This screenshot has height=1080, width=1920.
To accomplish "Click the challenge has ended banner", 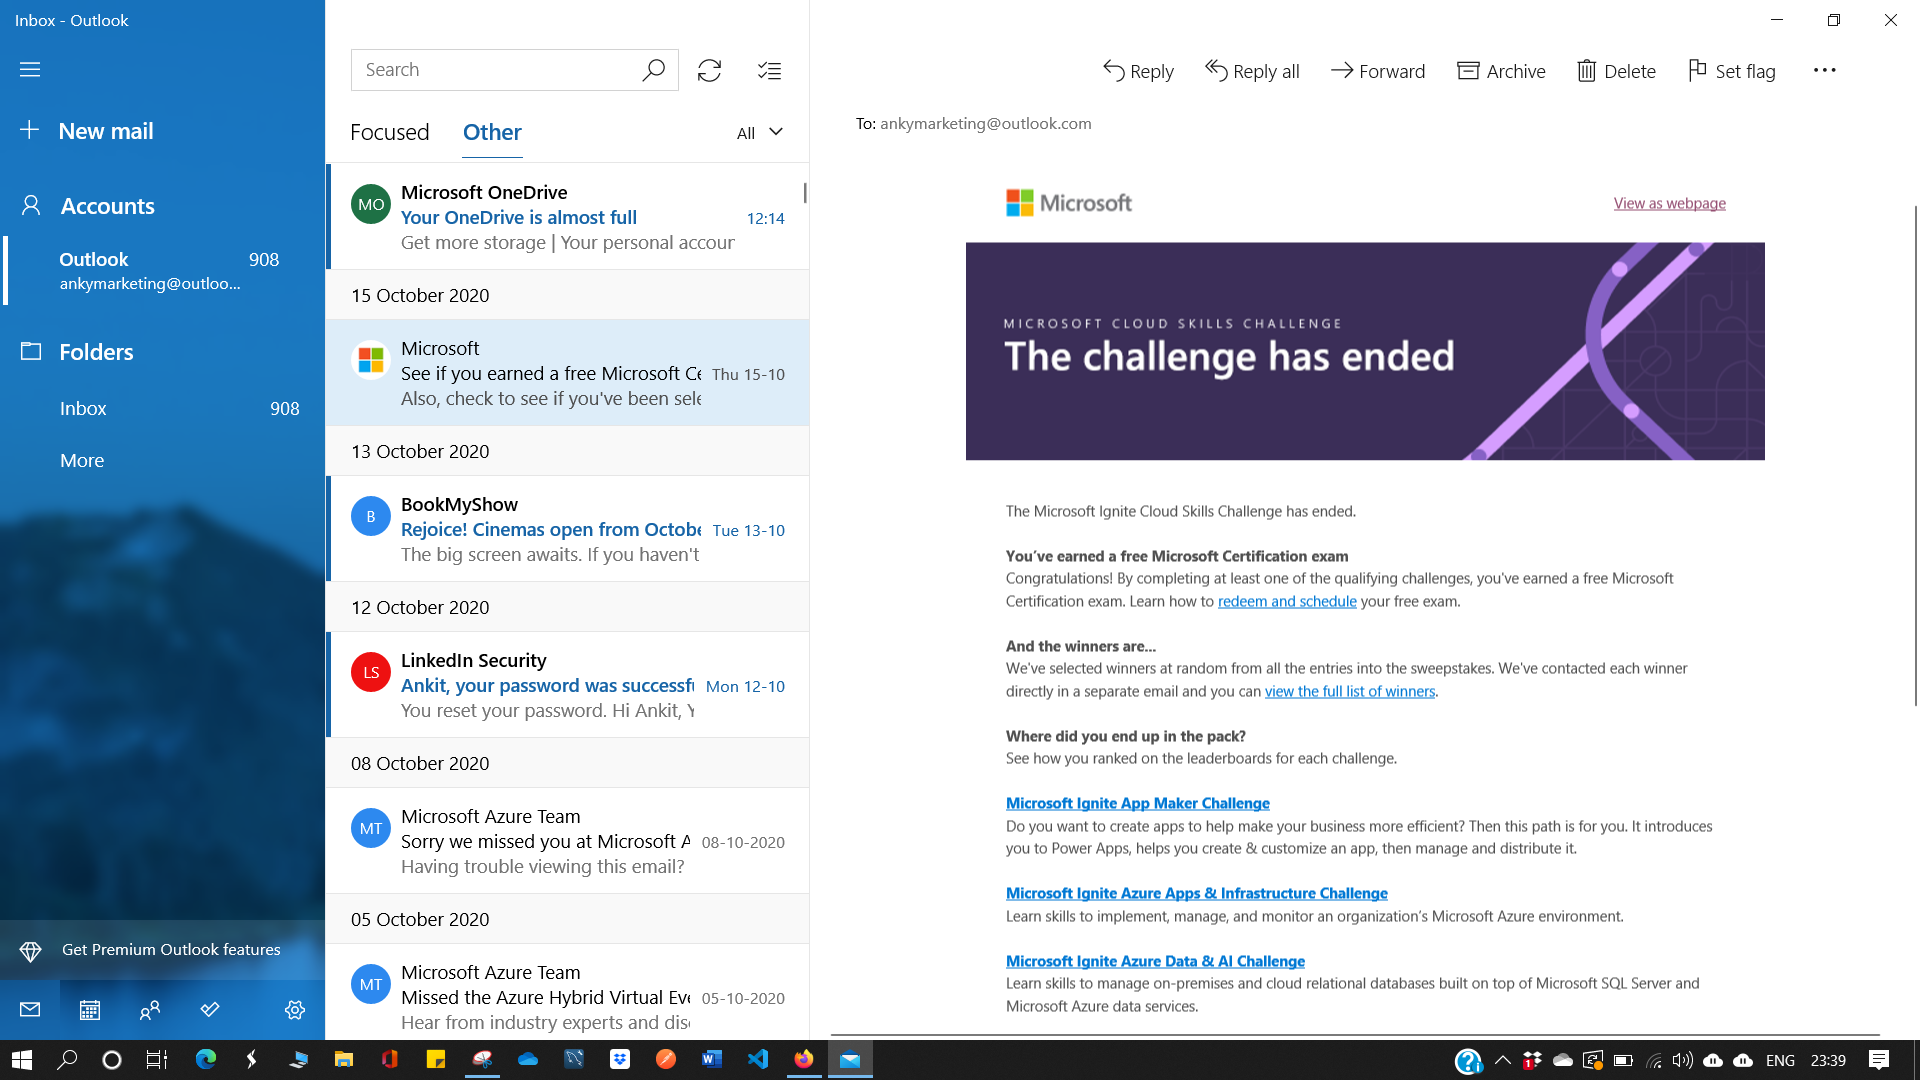I will 1365,351.
